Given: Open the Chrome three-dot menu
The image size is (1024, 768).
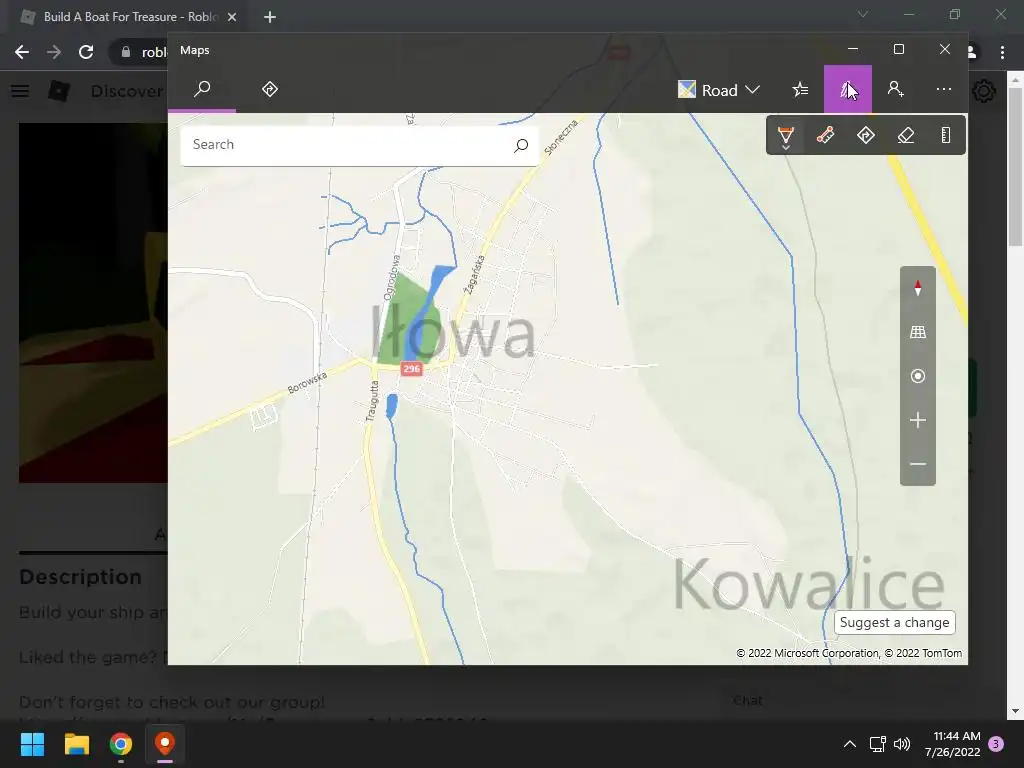Looking at the screenshot, I should [1002, 52].
